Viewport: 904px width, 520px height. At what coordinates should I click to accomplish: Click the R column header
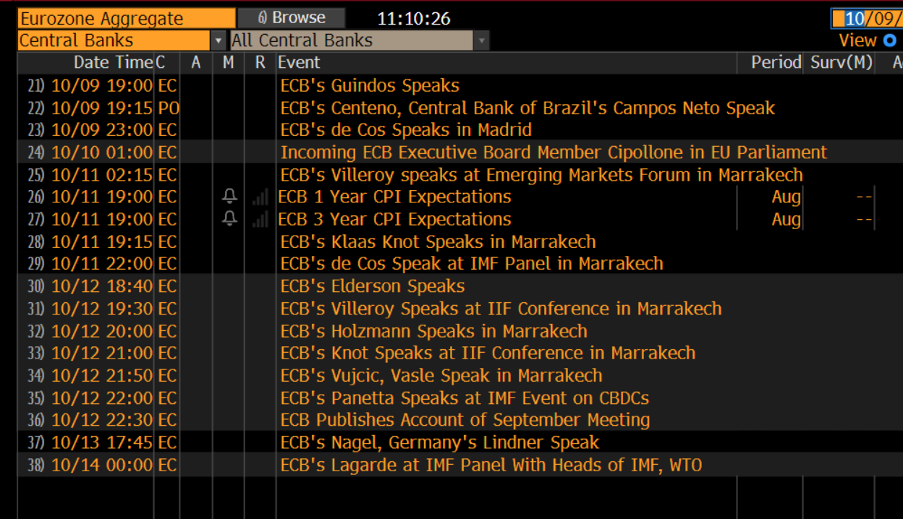tap(260, 62)
